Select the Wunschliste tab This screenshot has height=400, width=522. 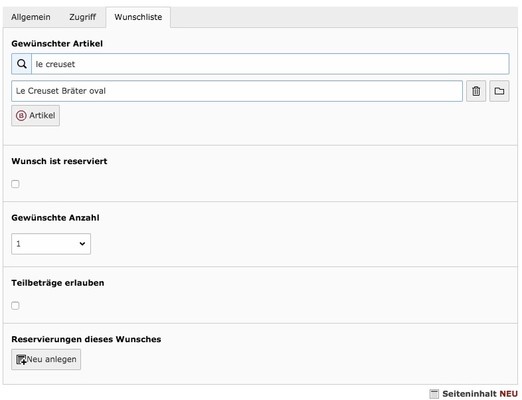(138, 17)
